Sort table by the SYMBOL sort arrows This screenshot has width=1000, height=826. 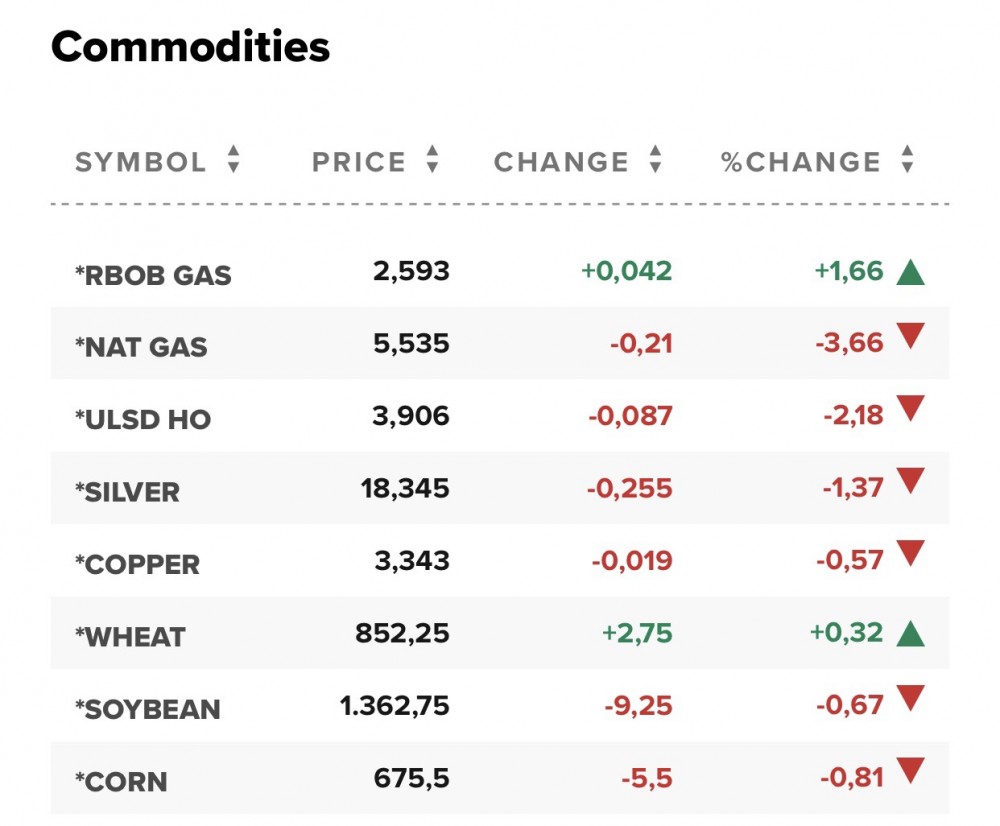tap(233, 160)
